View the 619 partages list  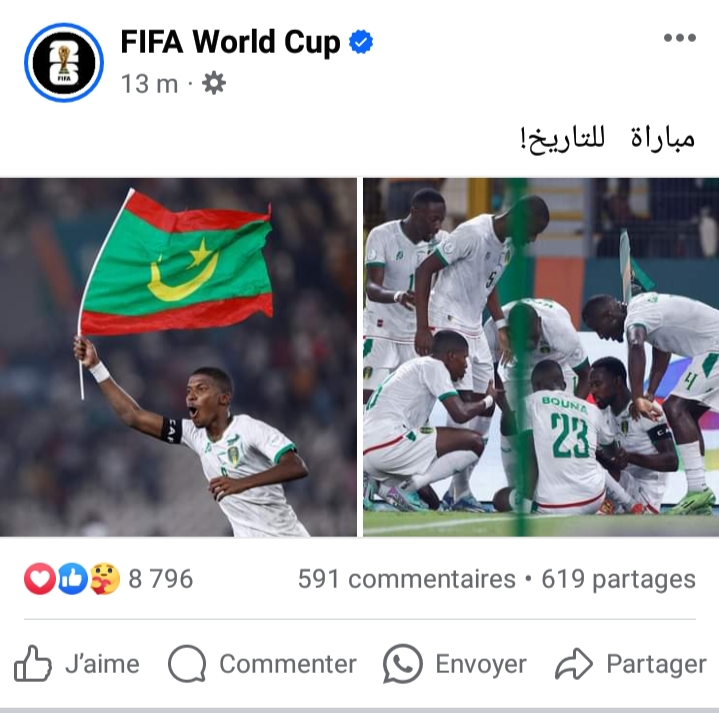[x=619, y=579]
